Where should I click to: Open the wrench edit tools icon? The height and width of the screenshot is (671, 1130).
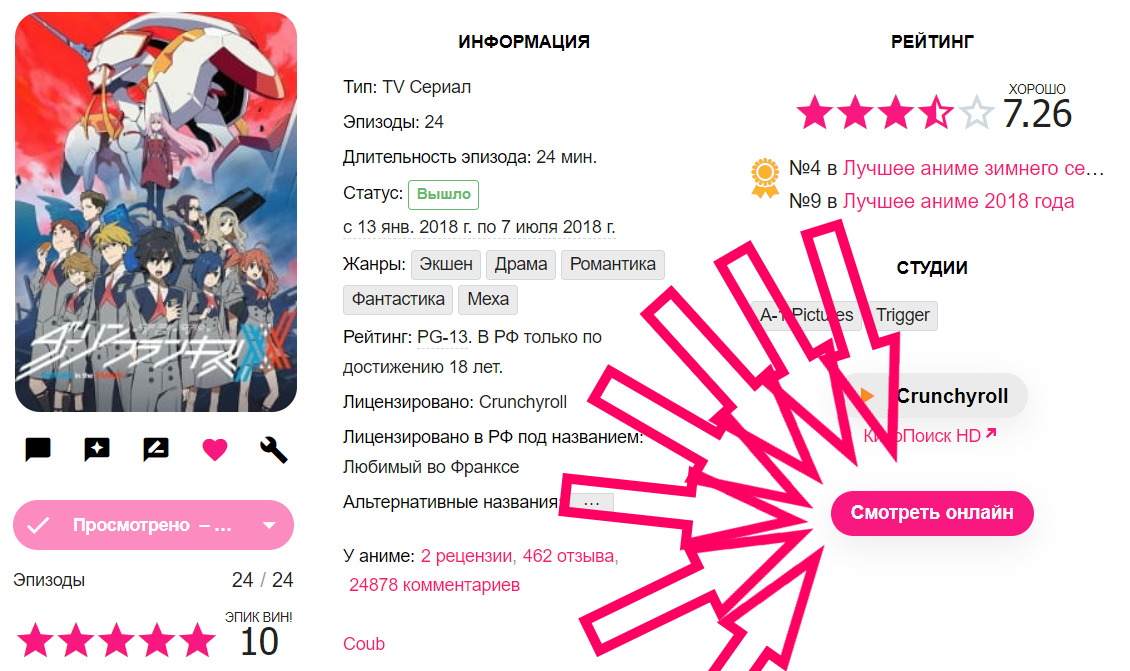(274, 450)
